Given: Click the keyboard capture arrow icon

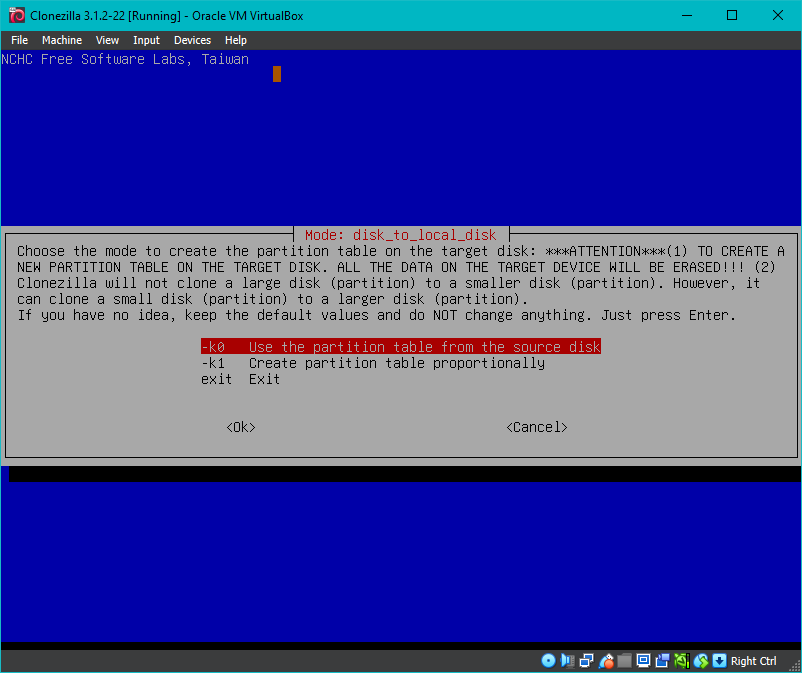Looking at the screenshot, I should (x=719, y=661).
